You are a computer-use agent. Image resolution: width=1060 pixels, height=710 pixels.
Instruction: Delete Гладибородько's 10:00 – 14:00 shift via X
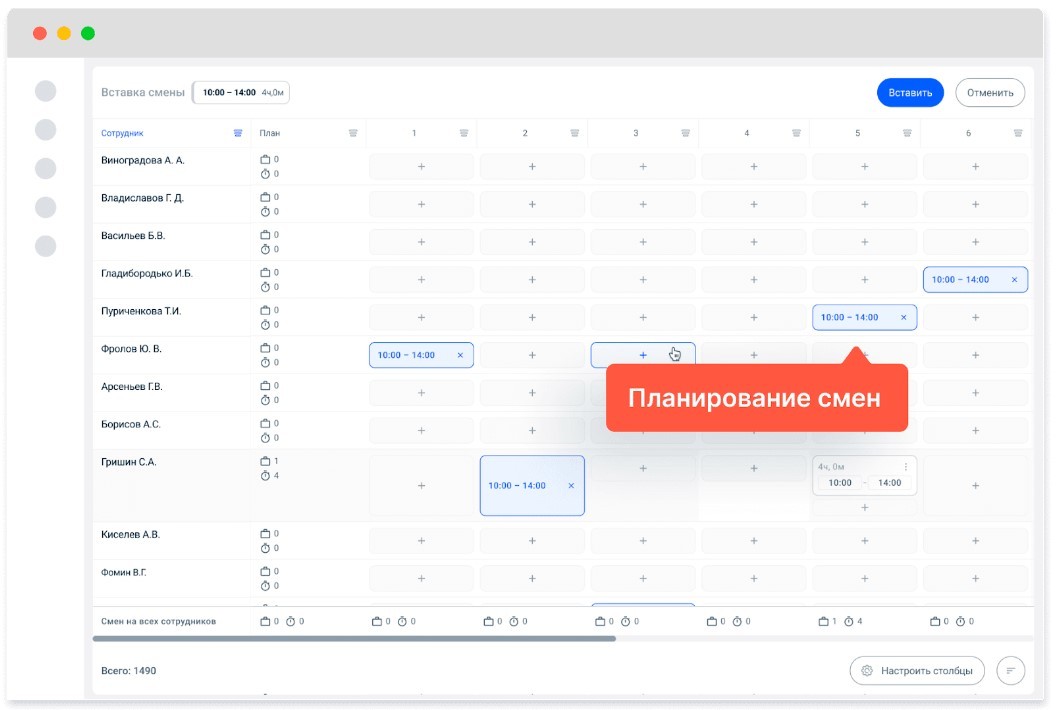[1014, 280]
